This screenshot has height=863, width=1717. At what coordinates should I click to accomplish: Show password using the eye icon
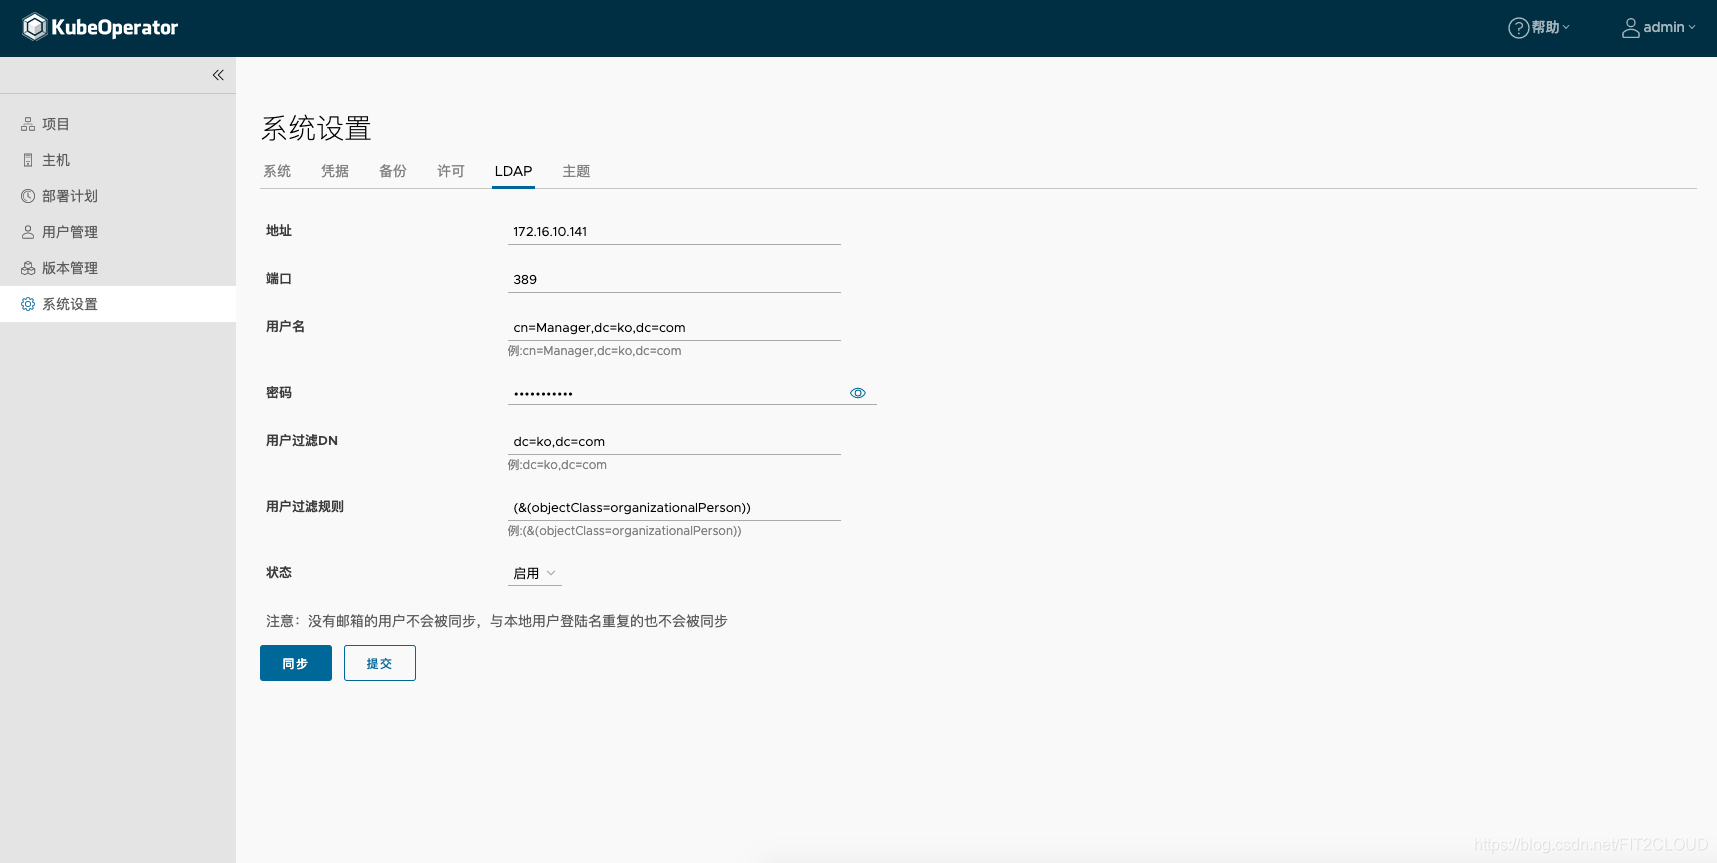click(858, 393)
